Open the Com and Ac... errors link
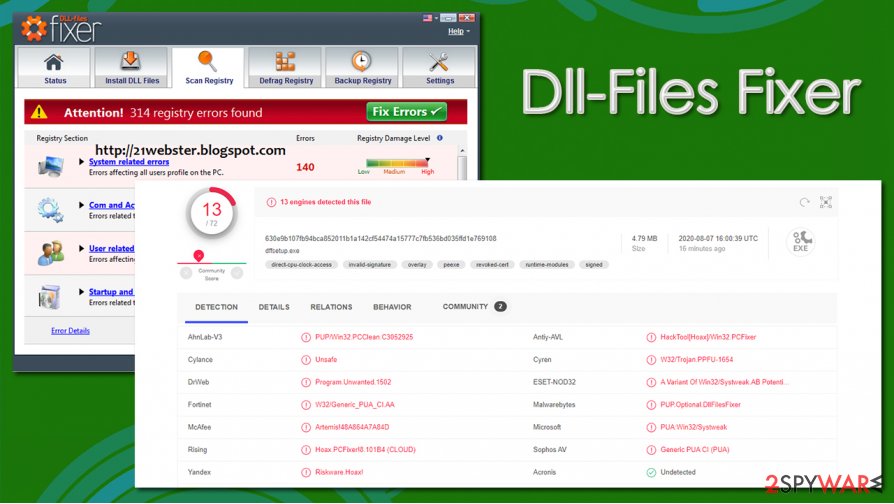This screenshot has height=504, width=894. click(x=112, y=205)
